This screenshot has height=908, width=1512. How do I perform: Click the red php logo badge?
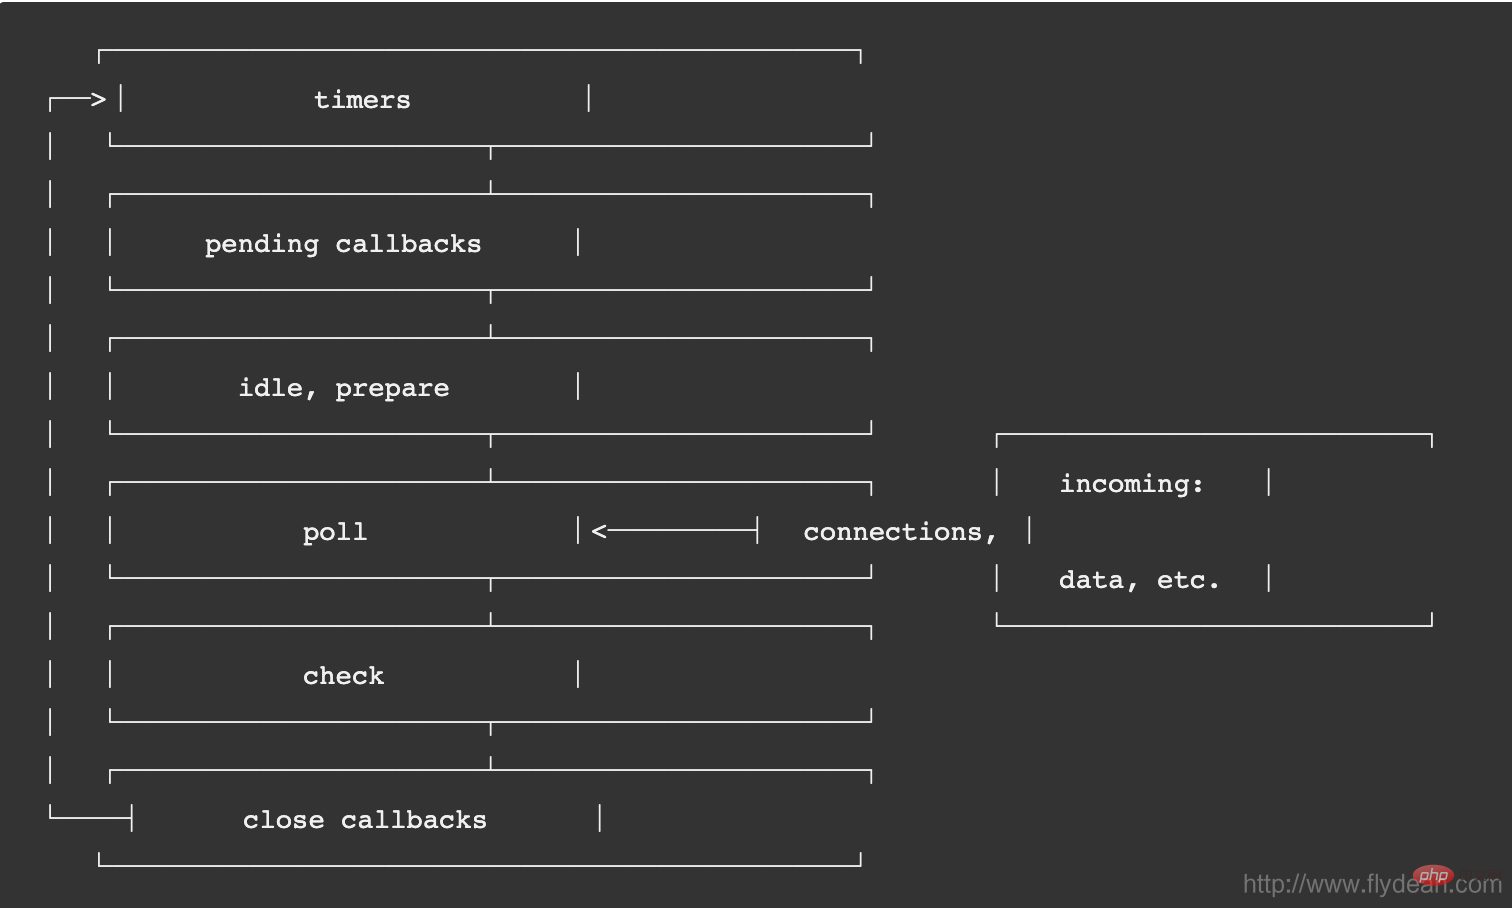(x=1433, y=876)
